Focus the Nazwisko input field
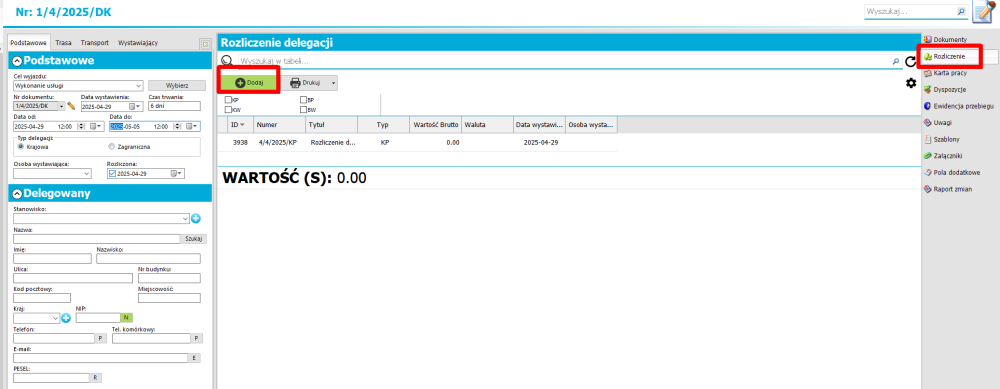This screenshot has height=389, width=1000. (x=148, y=258)
